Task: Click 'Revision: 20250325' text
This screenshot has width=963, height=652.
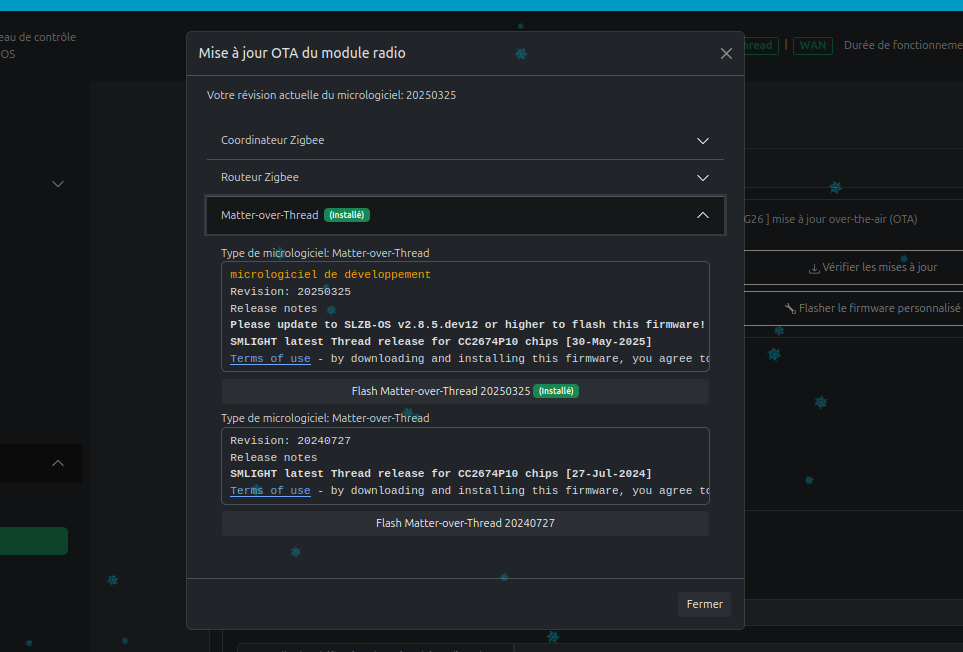Action: (x=290, y=292)
